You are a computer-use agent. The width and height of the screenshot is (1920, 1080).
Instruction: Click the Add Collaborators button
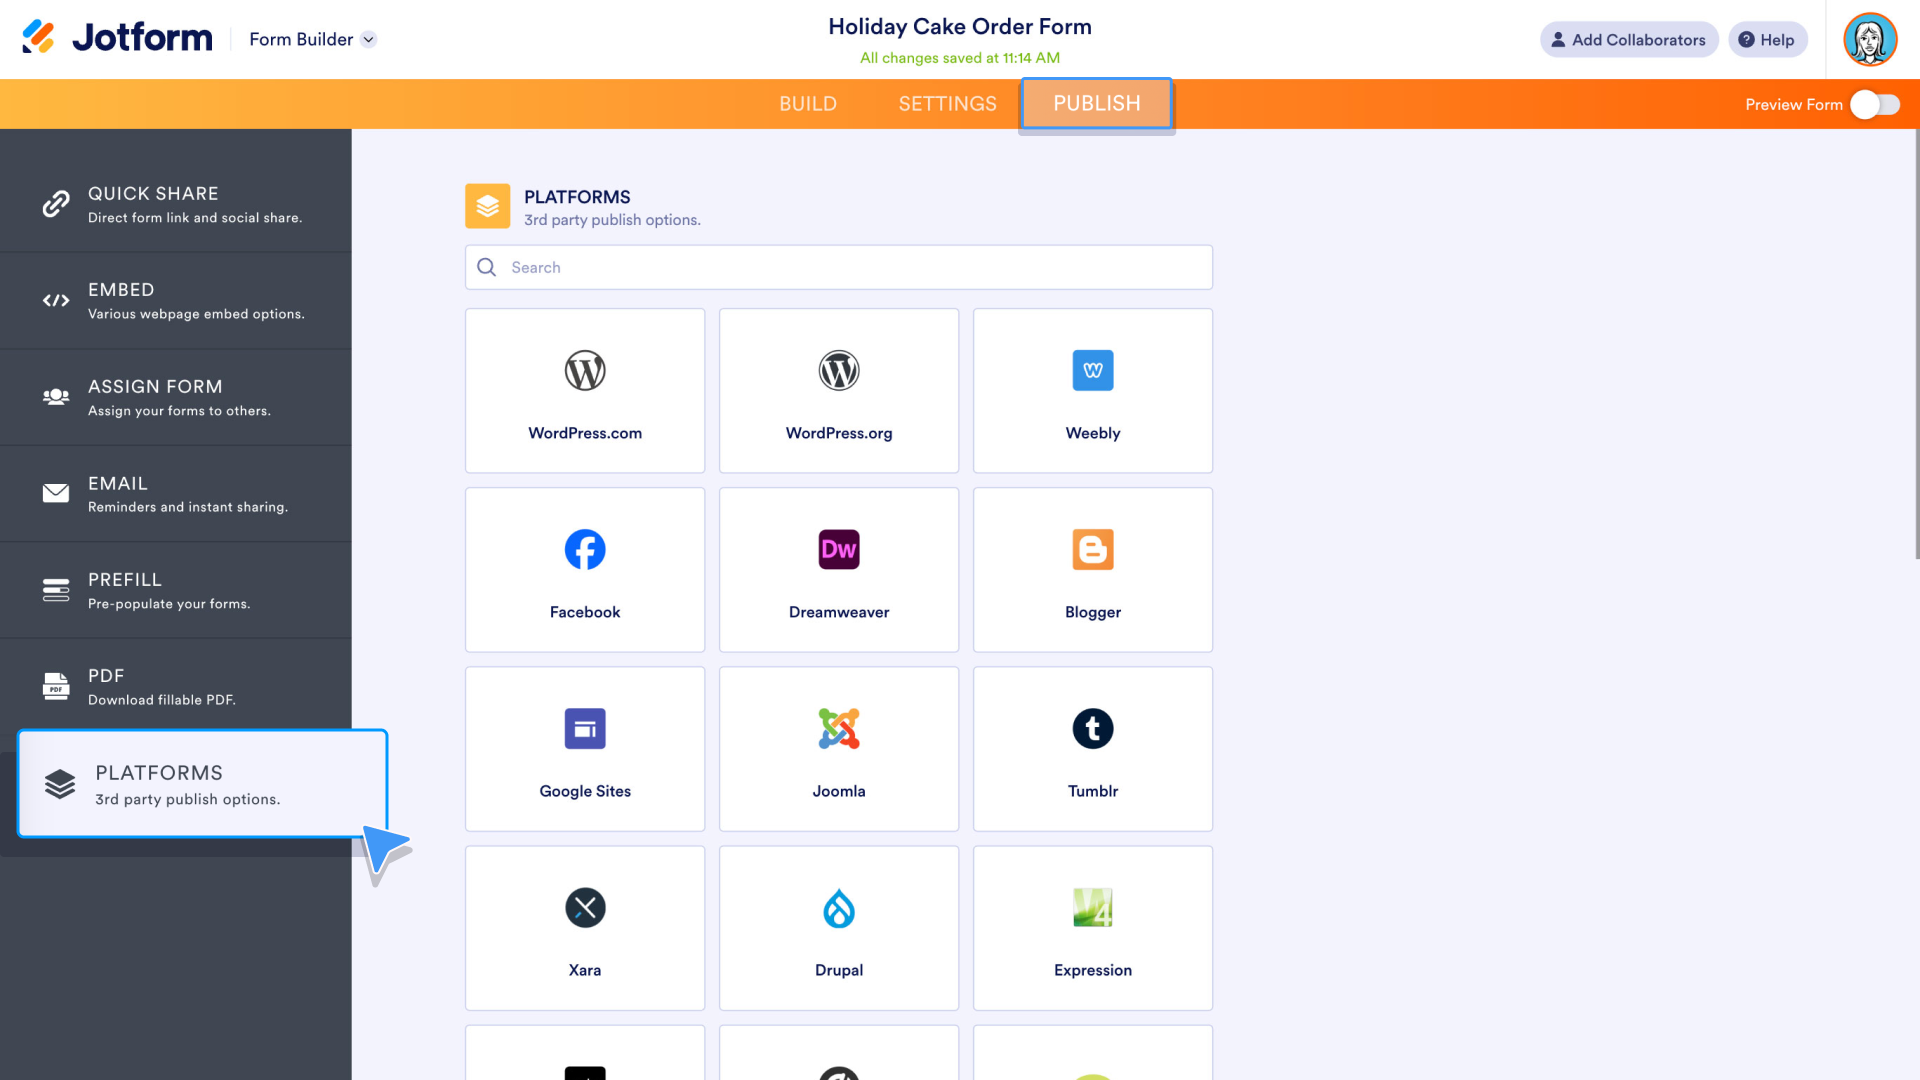[1628, 39]
